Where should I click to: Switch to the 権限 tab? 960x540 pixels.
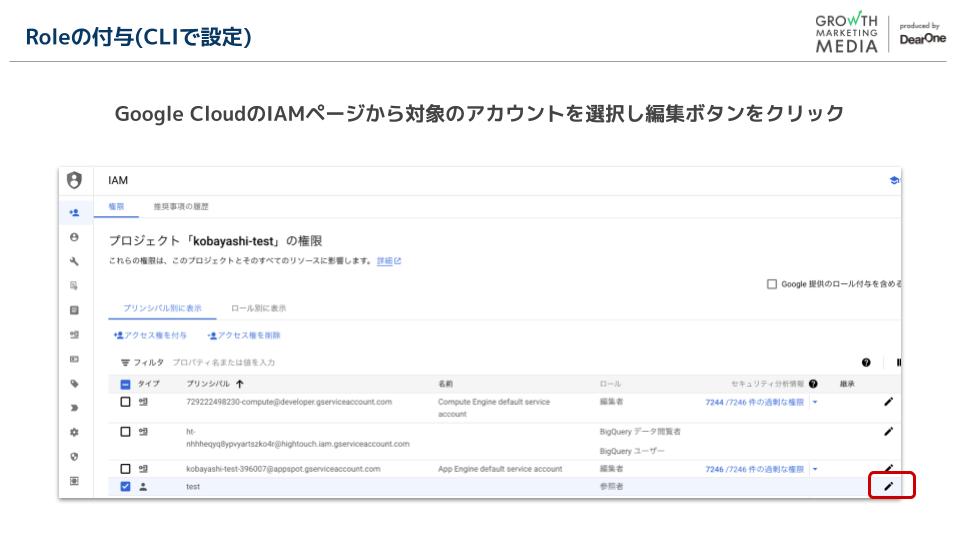pyautogui.click(x=116, y=207)
